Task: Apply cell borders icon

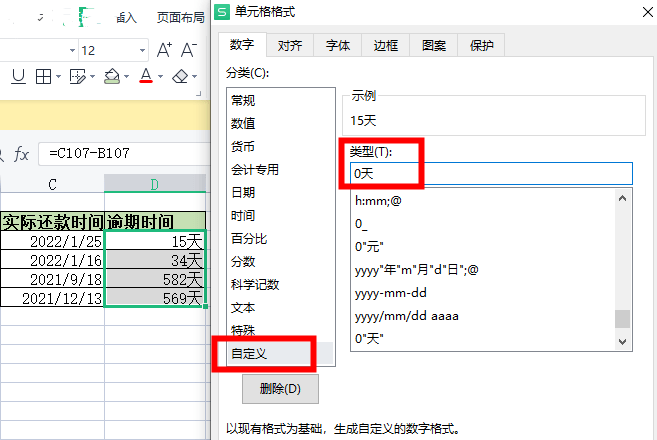Action: coord(43,76)
